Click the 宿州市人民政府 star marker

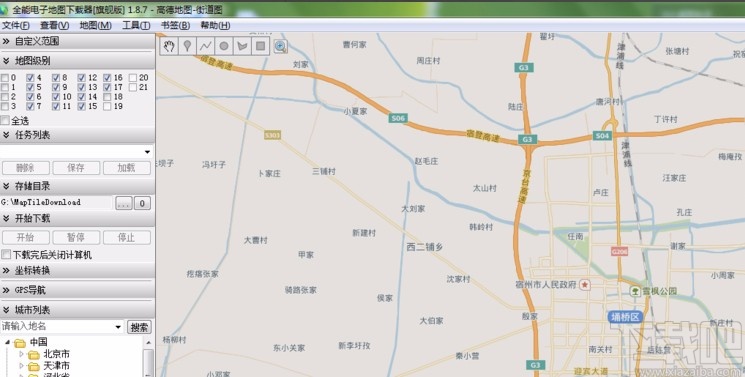[x=585, y=285]
